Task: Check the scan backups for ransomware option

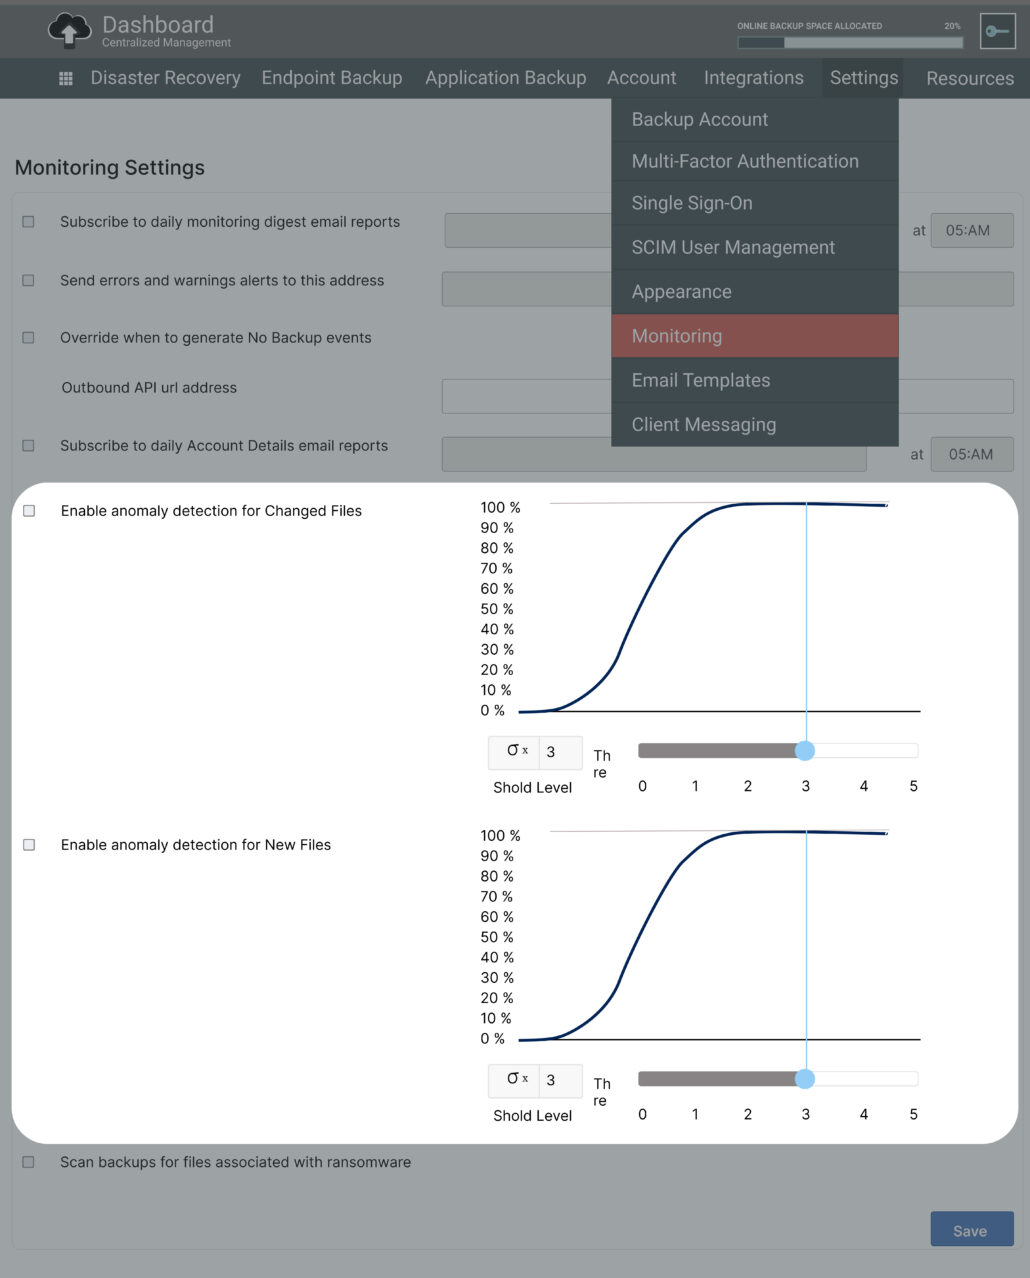Action: pos(28,1161)
